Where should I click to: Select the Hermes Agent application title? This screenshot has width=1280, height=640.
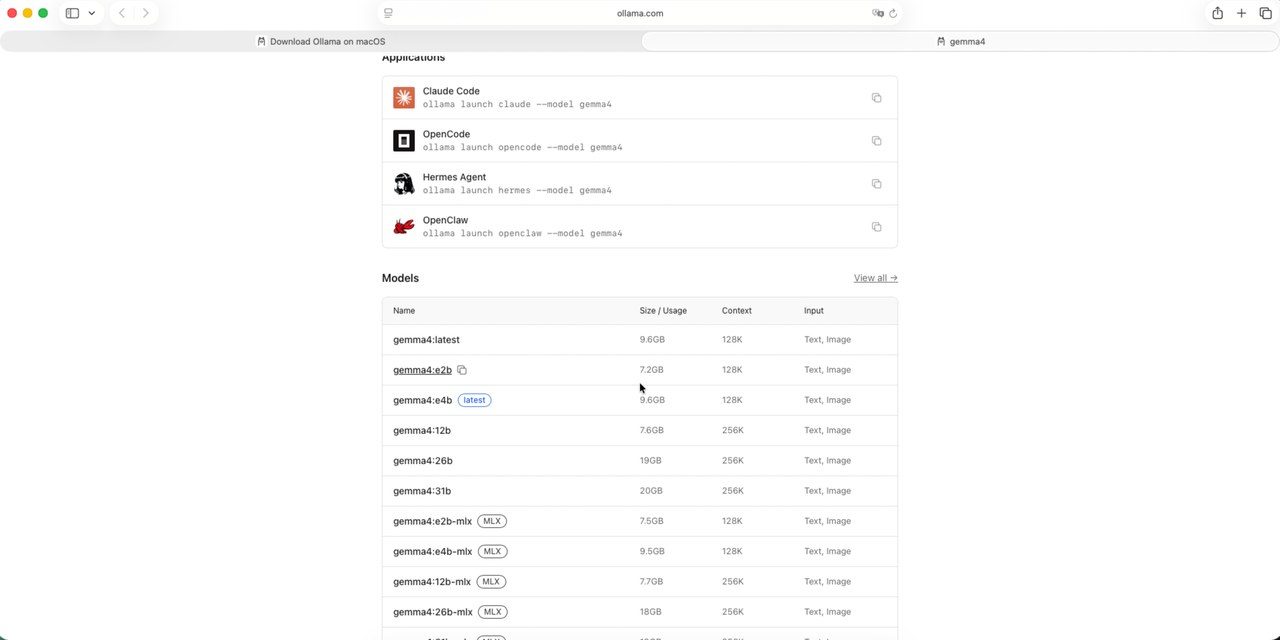pyautogui.click(x=454, y=177)
